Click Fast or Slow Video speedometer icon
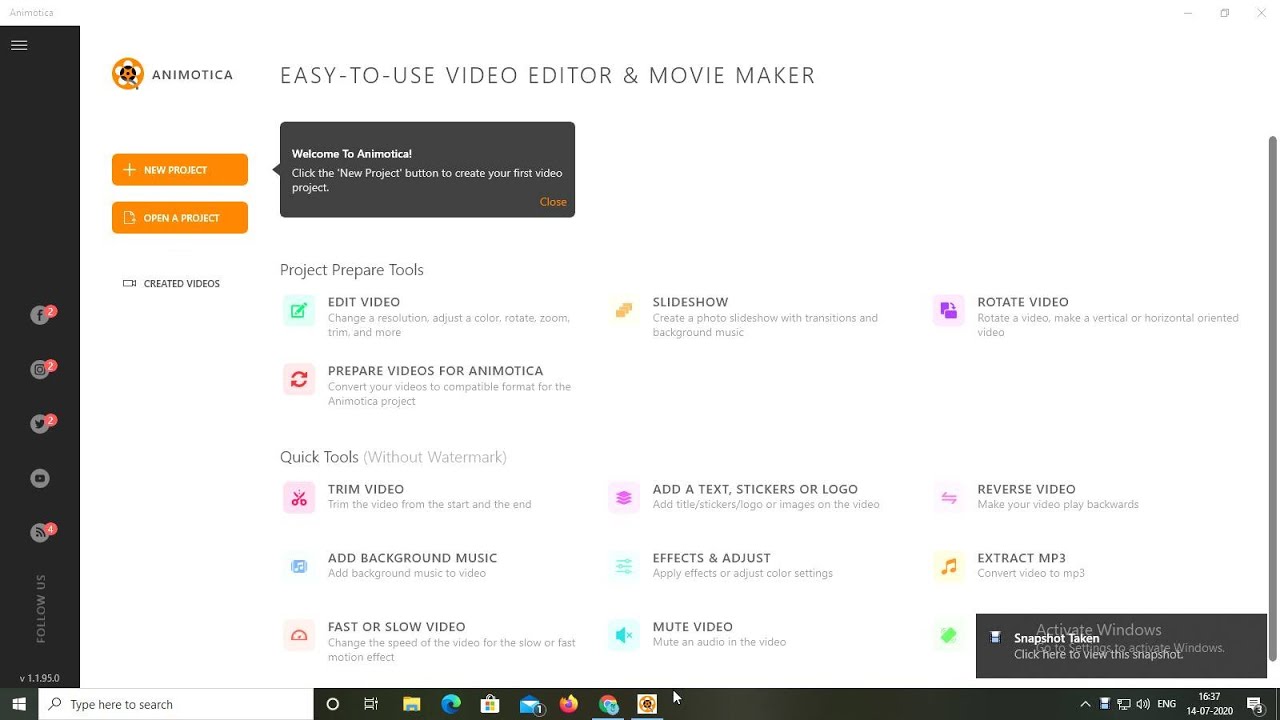This screenshot has height=720, width=1280. point(298,635)
